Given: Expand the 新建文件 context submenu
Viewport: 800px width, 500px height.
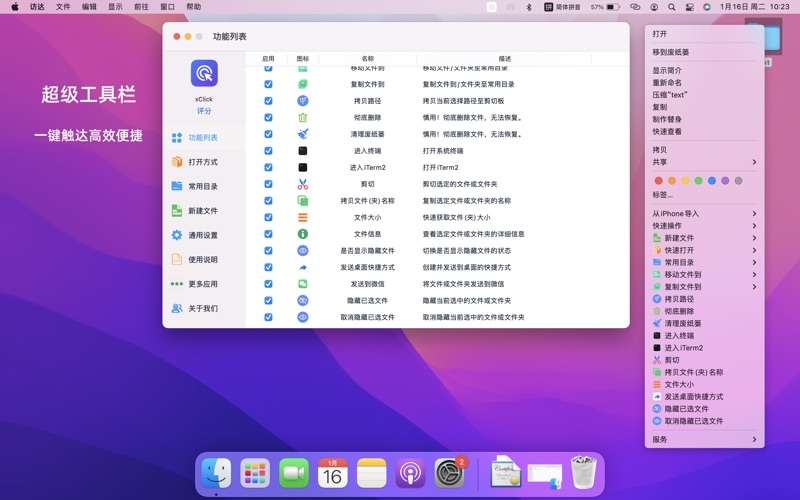Looking at the screenshot, I should tap(704, 238).
